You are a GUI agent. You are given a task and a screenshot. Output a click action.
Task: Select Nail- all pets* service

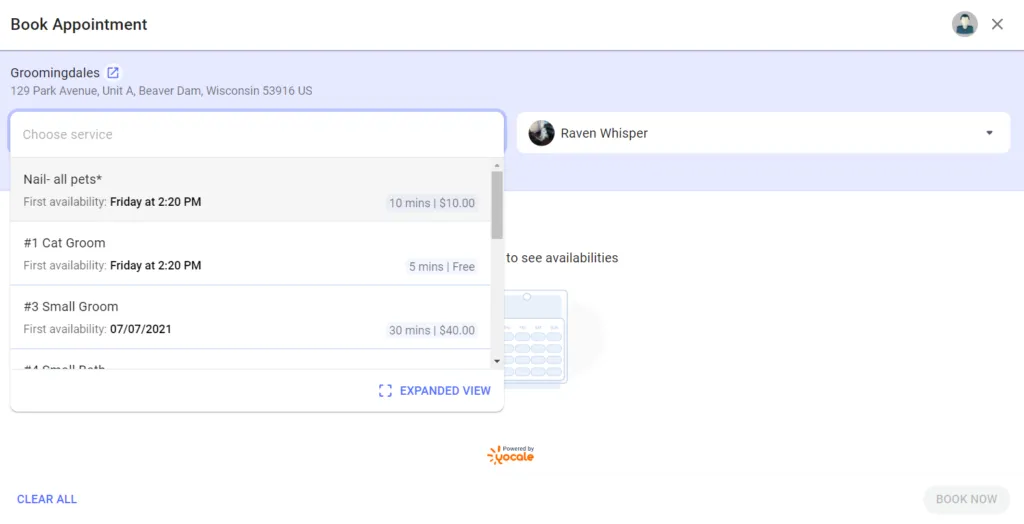(x=250, y=190)
